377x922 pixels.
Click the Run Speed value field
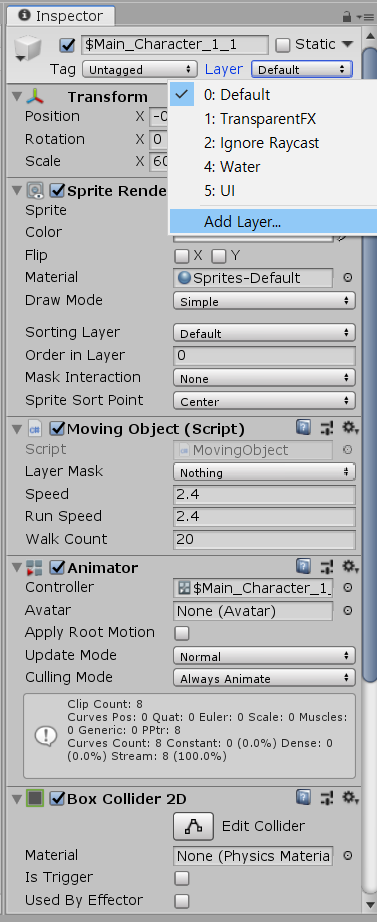point(264,517)
